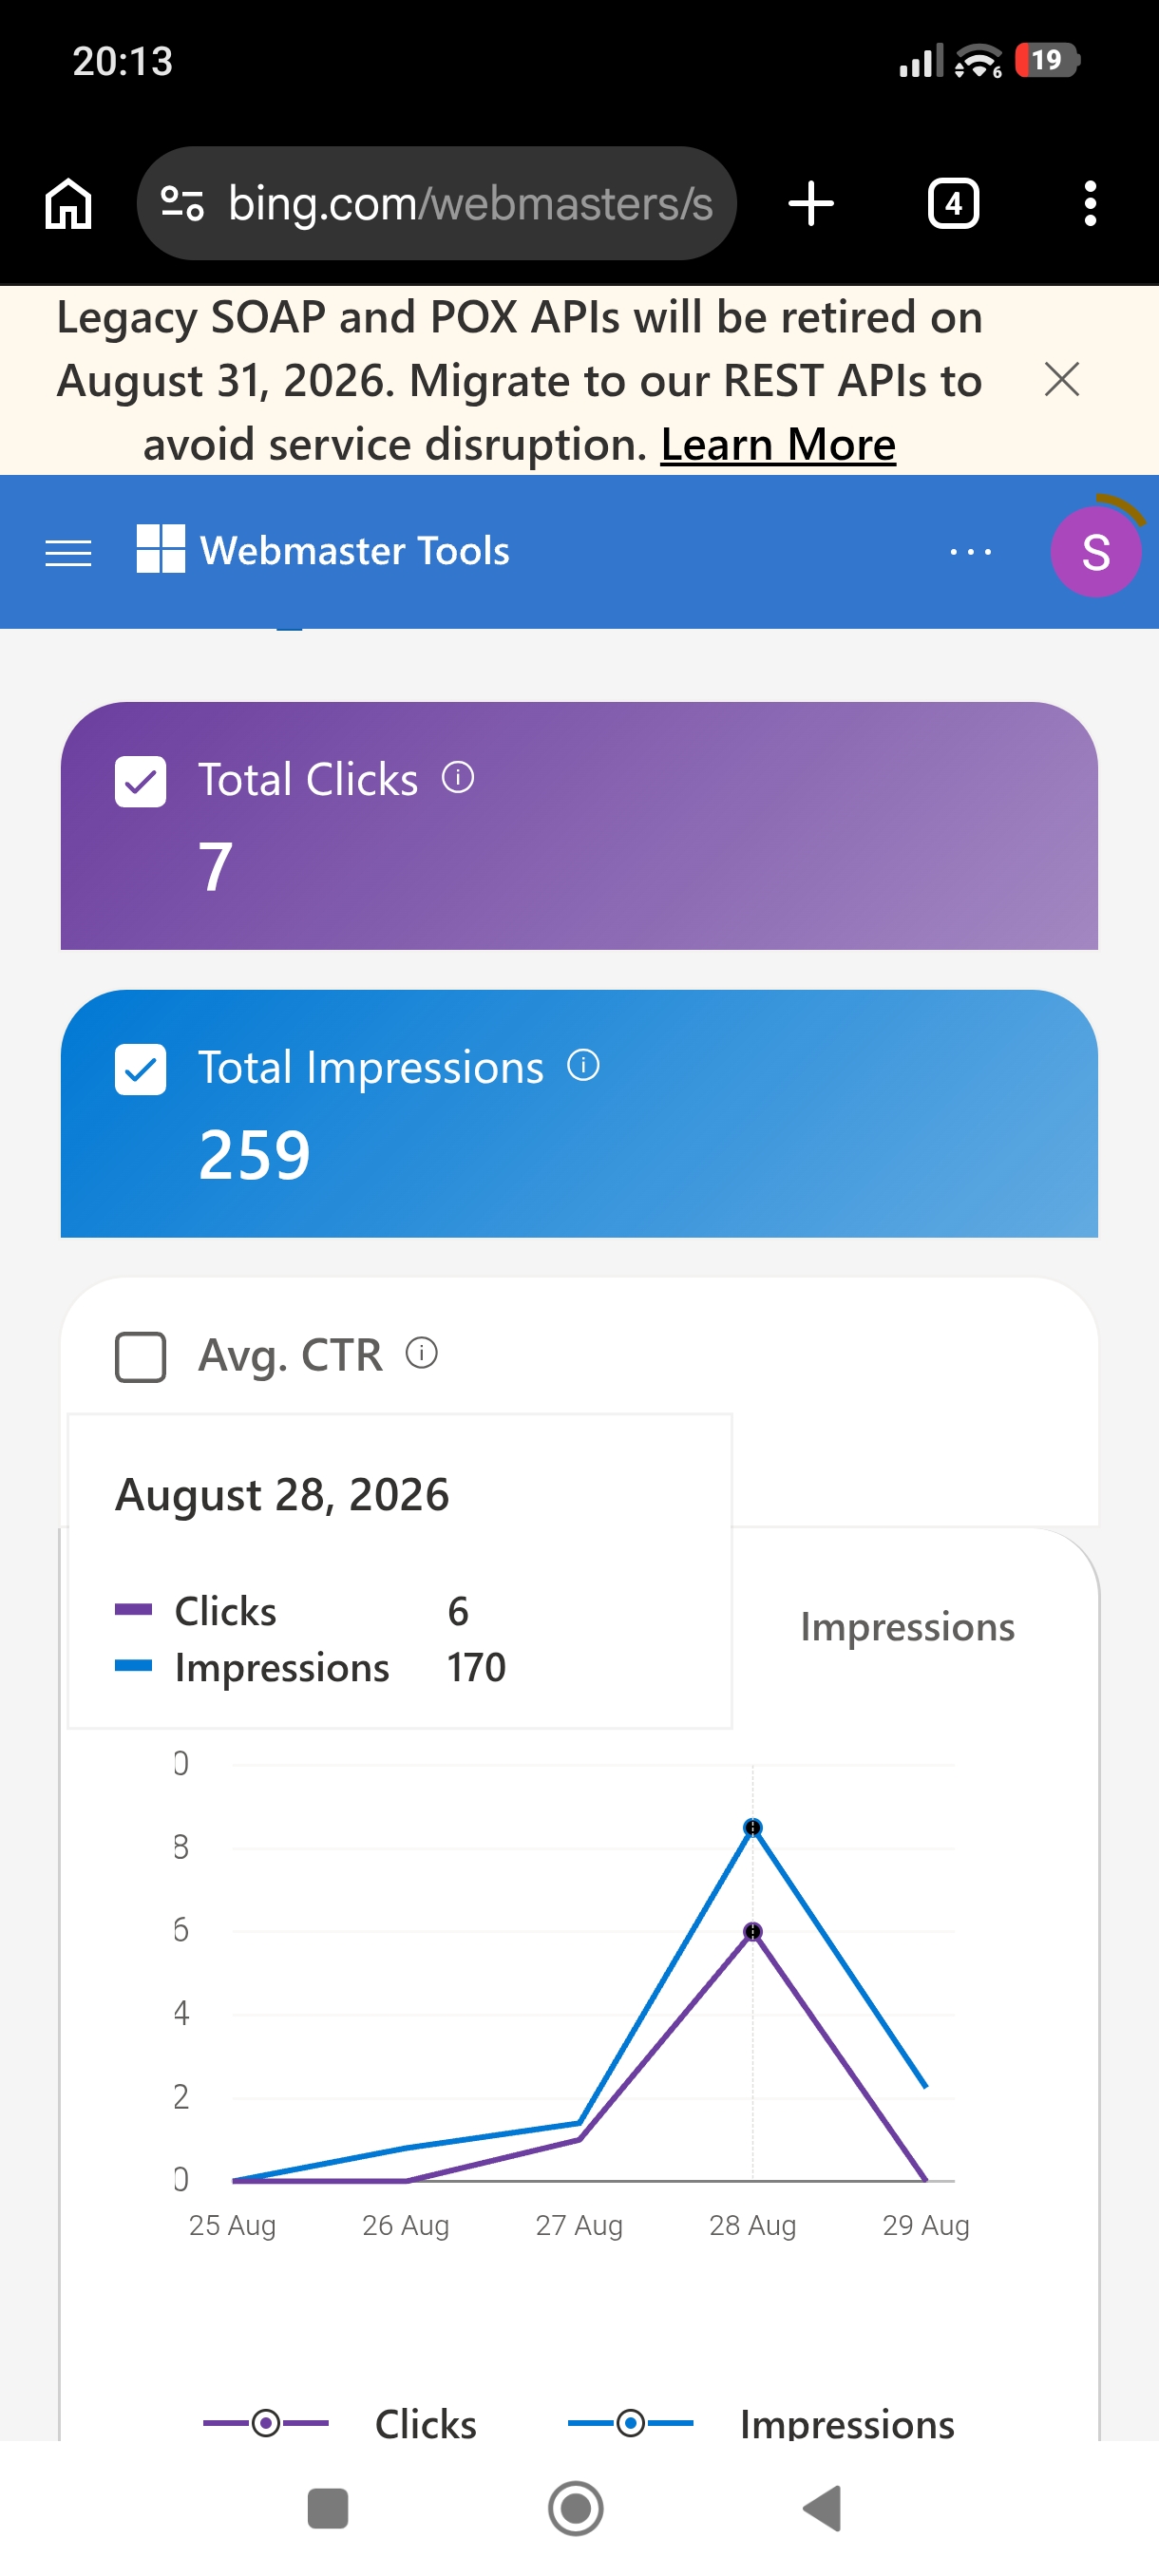Open the Webmaster Tools hamburger menu

[x=68, y=552]
